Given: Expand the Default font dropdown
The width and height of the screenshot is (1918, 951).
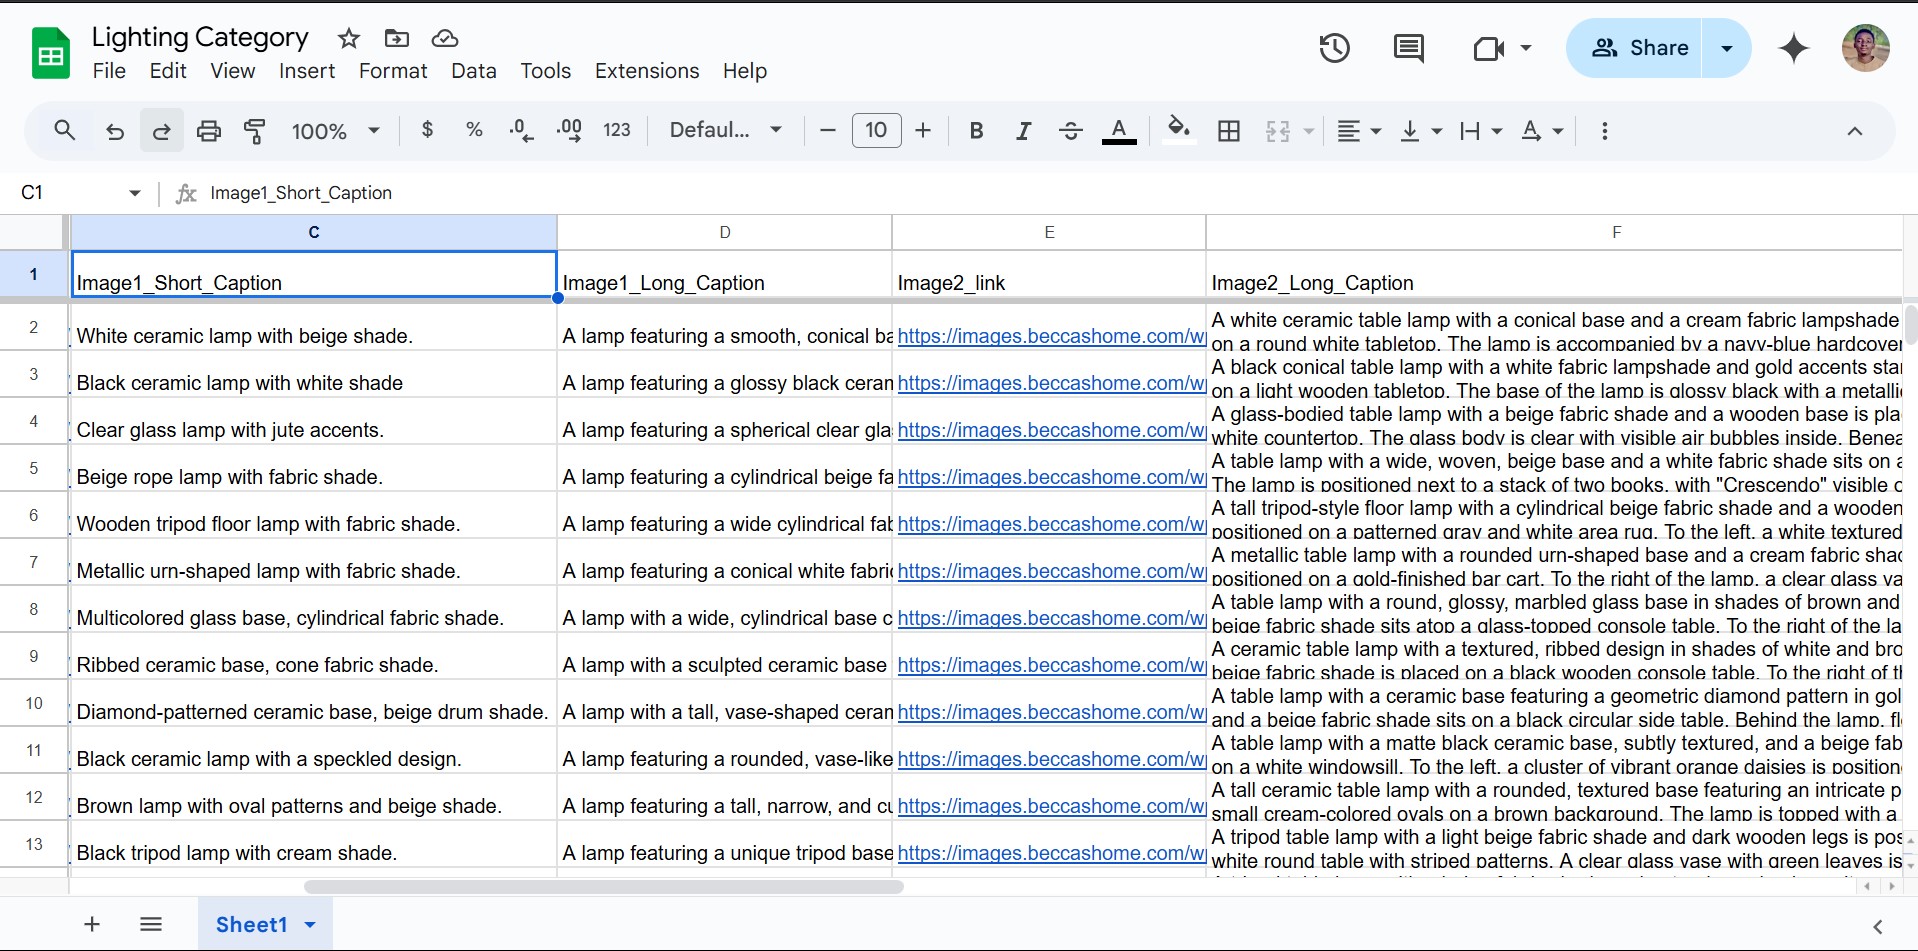Looking at the screenshot, I should 725,131.
